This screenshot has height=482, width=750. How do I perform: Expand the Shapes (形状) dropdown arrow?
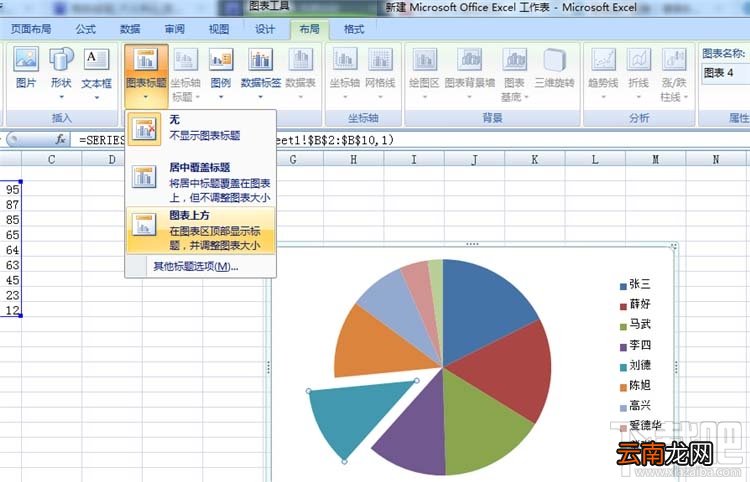(61, 97)
